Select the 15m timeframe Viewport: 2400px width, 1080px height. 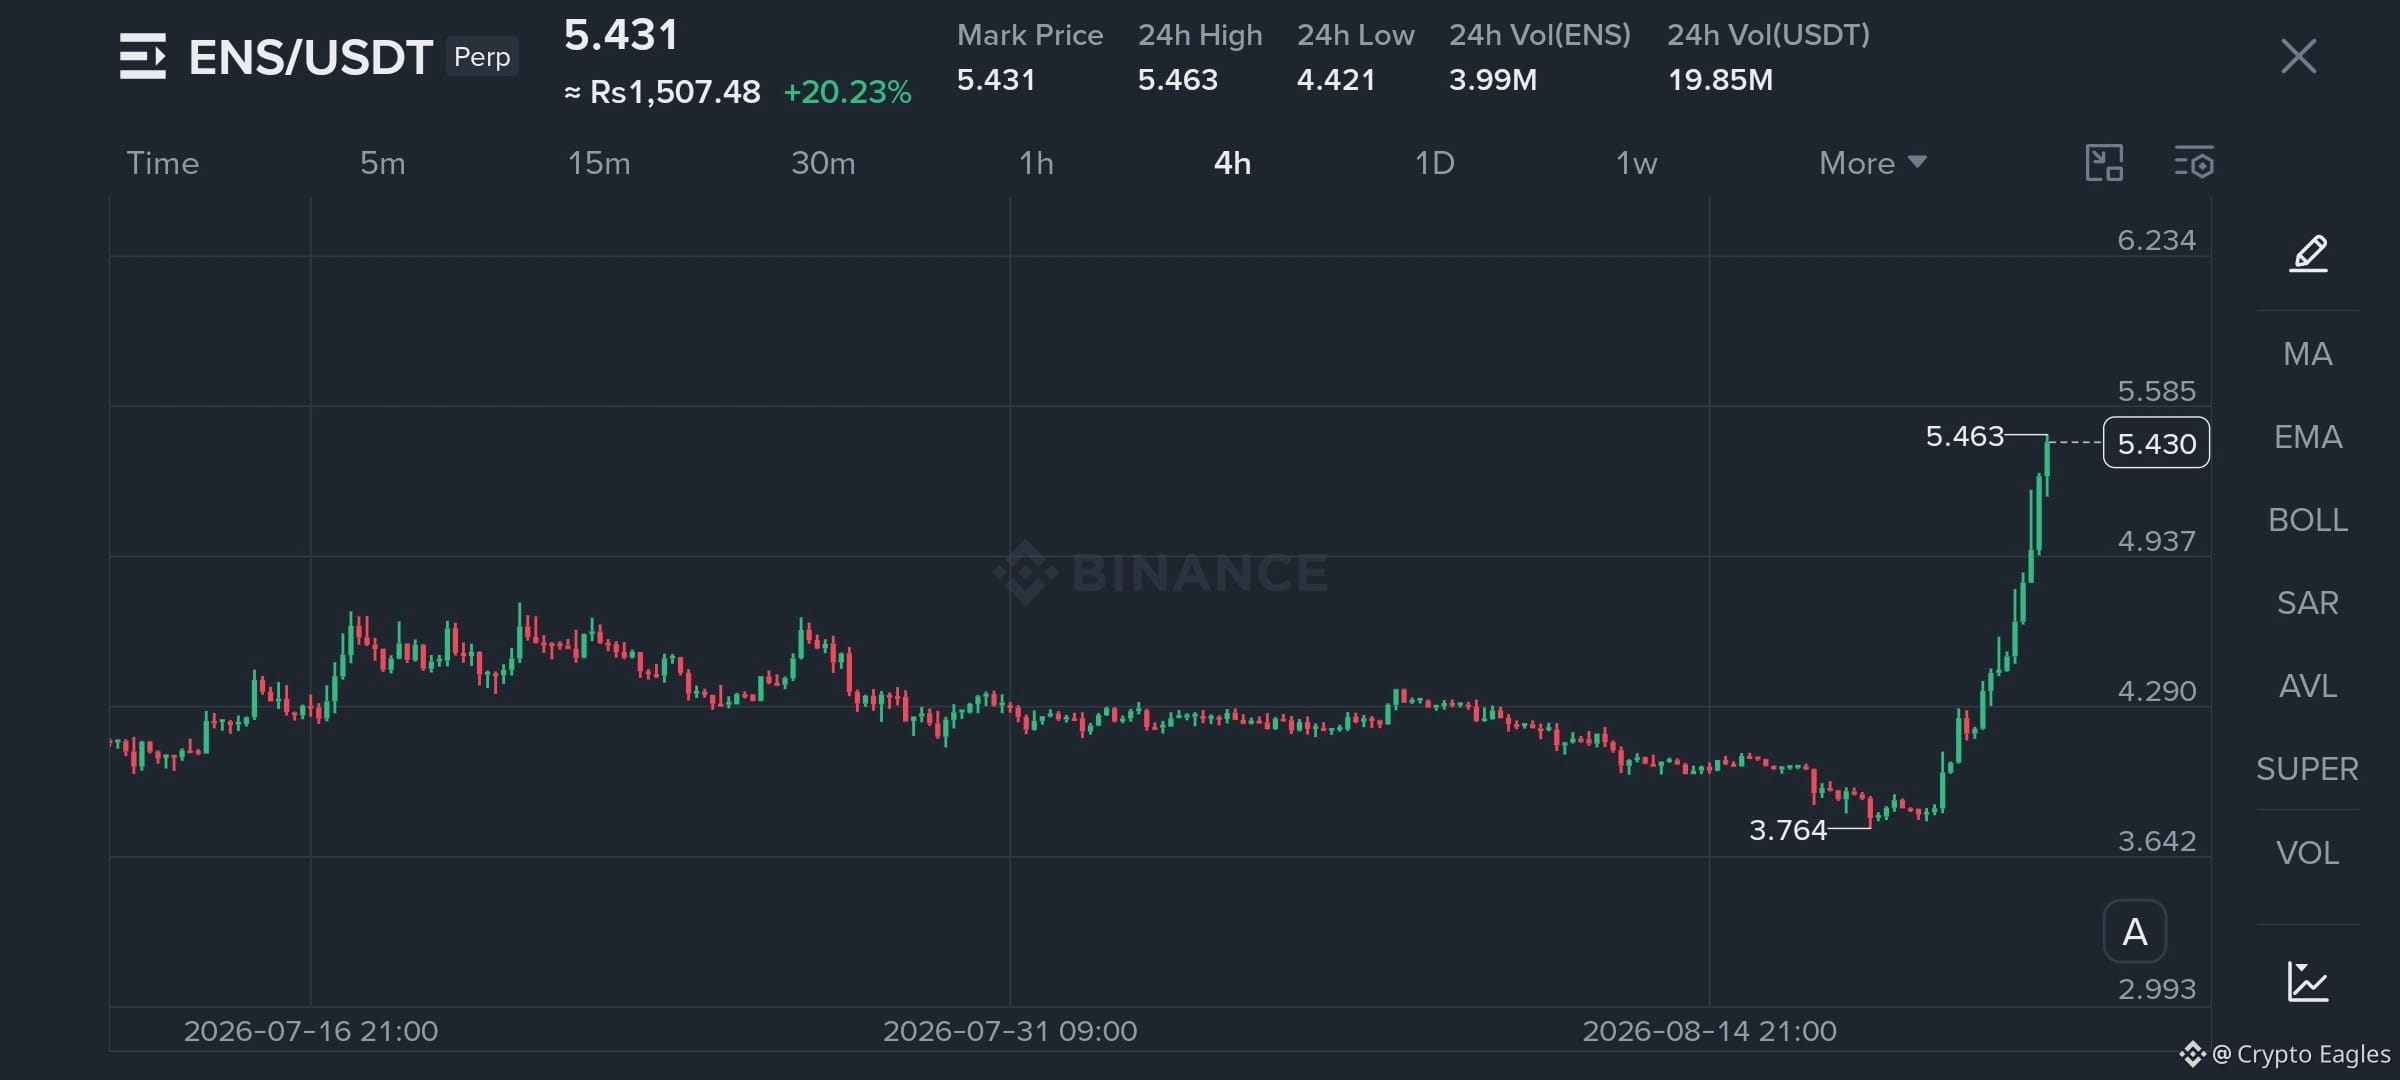599,163
